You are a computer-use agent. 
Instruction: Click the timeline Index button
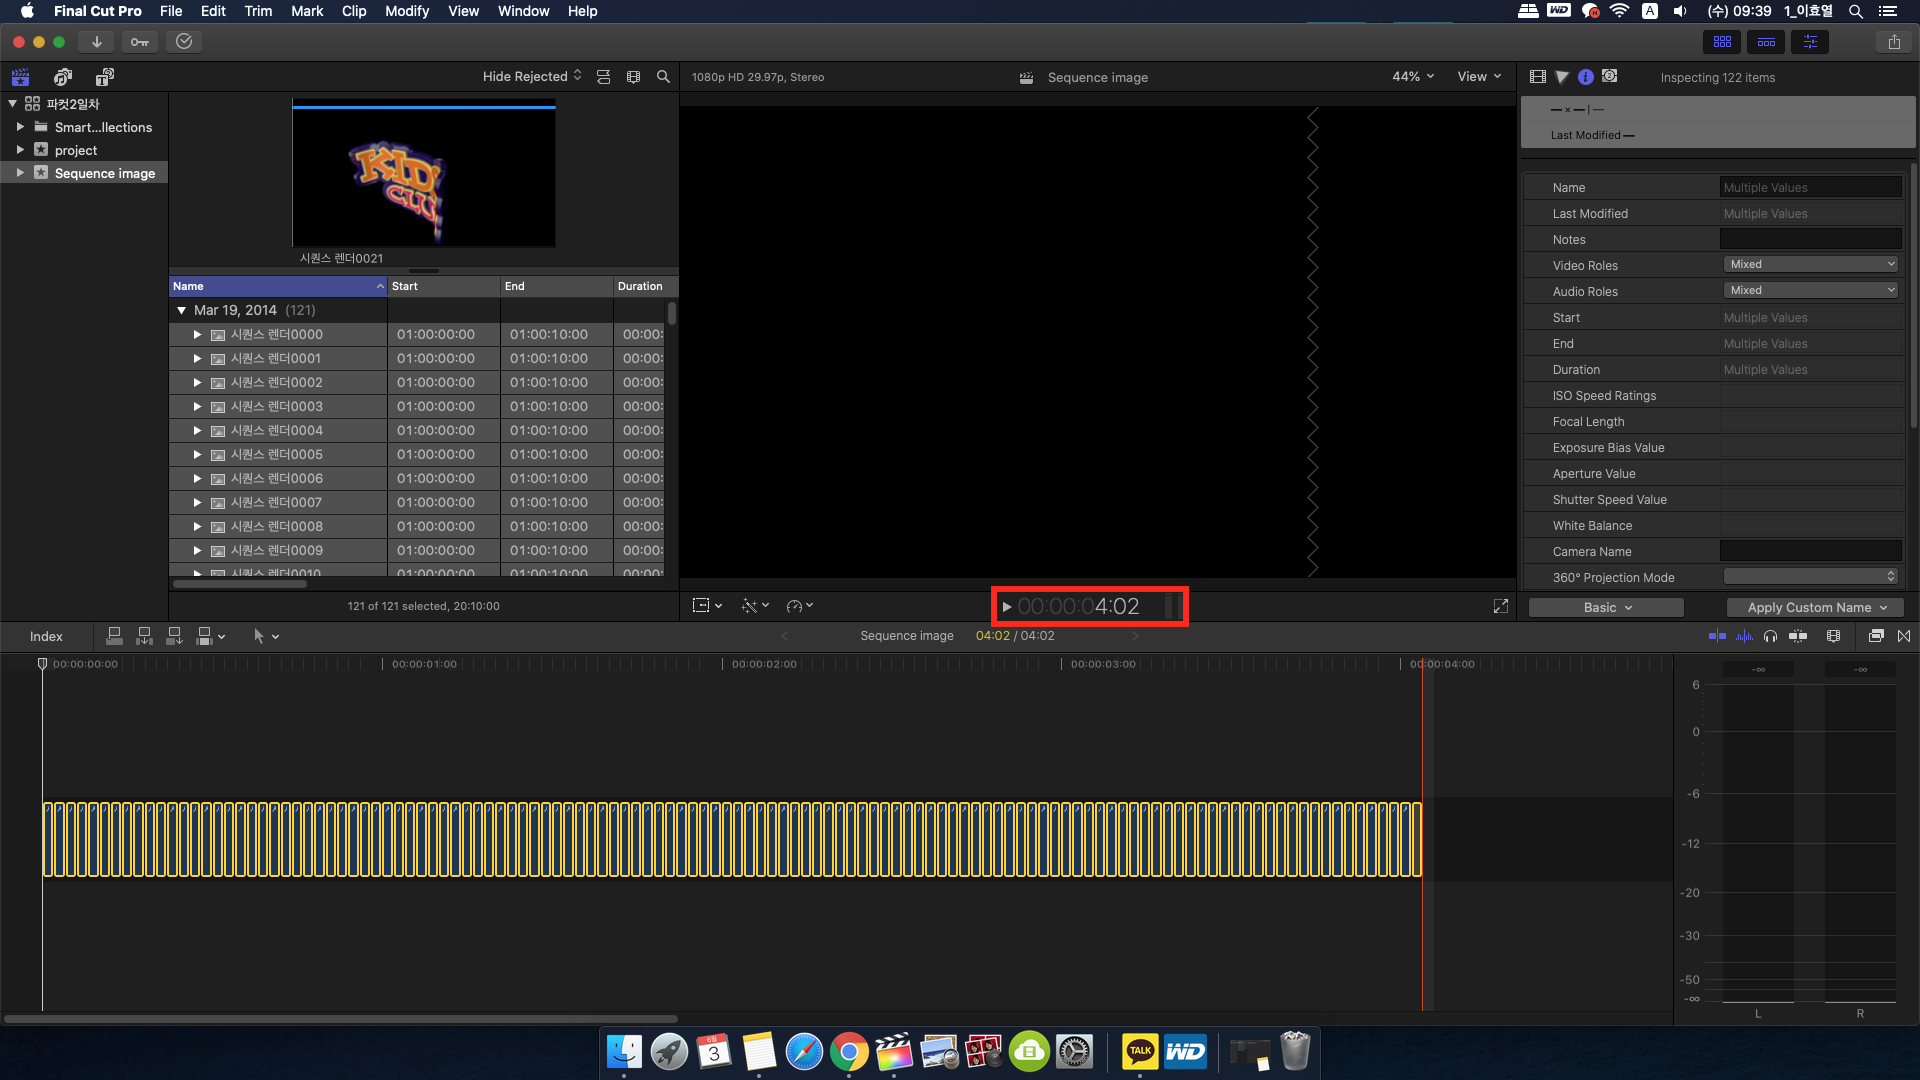coord(46,636)
